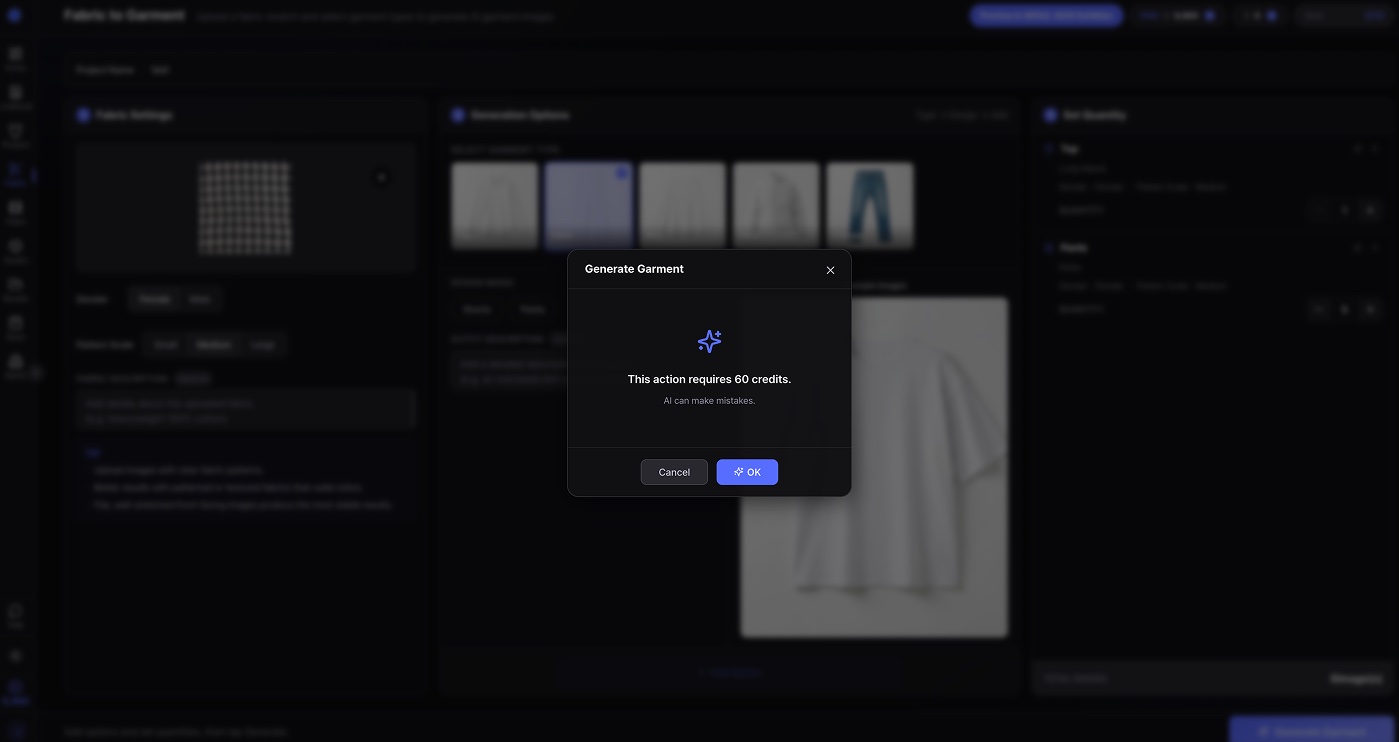Viewport: 1399px width, 742px height.
Task: Click the 'Generate Garment' dialog title
Action: [634, 269]
